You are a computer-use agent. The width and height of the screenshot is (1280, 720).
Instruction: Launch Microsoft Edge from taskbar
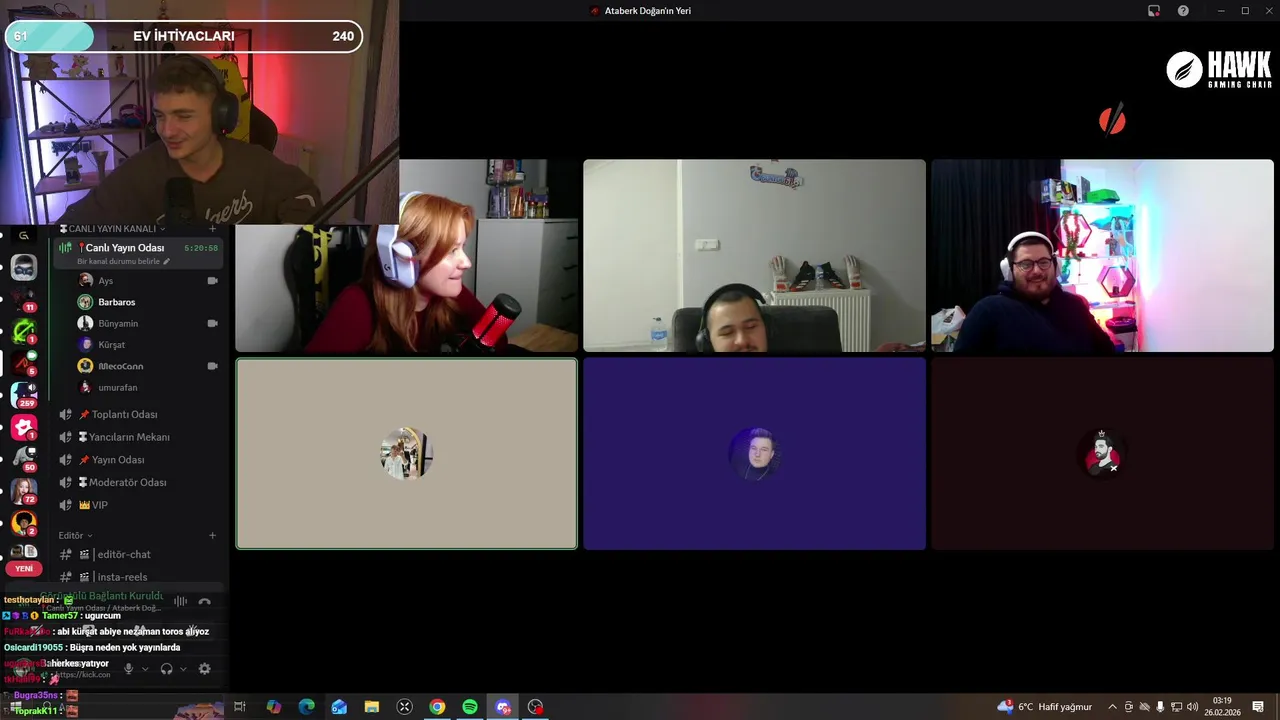pyautogui.click(x=306, y=707)
